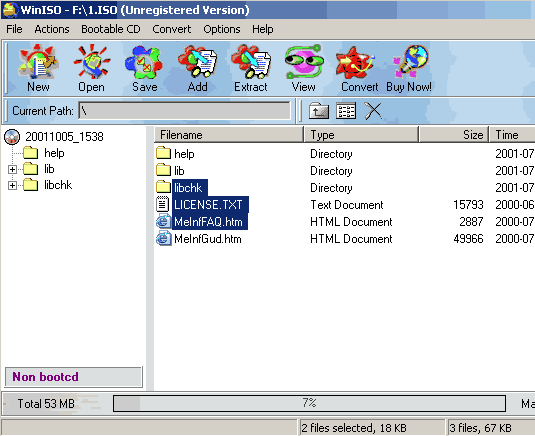Open the Bootable CD menu
535x436 pixels.
[111, 29]
